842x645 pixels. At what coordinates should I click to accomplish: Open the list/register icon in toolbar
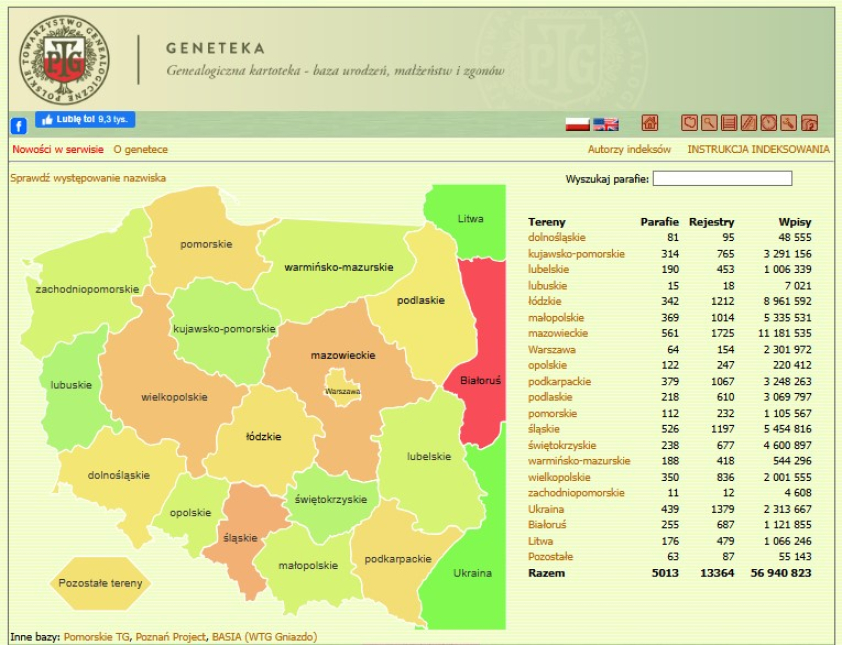[x=729, y=123]
